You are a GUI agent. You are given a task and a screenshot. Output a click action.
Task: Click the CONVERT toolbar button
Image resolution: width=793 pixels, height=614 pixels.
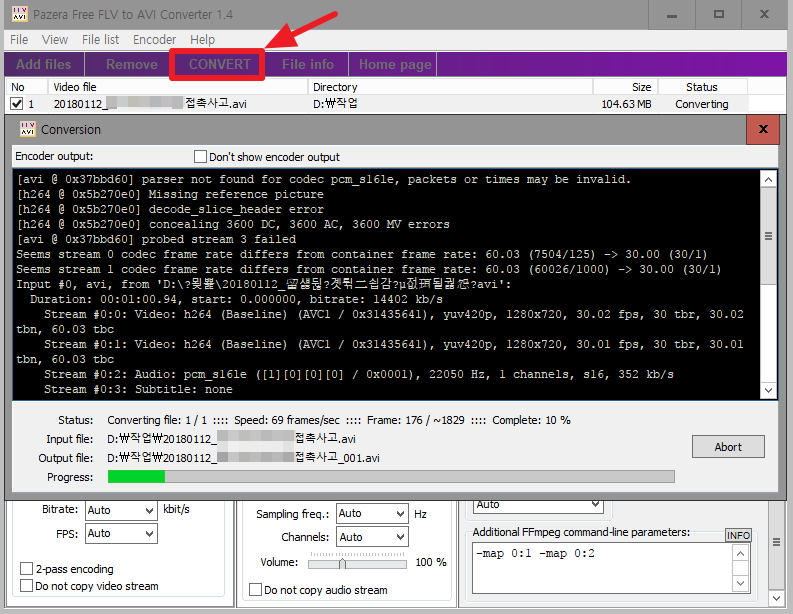(x=219, y=64)
